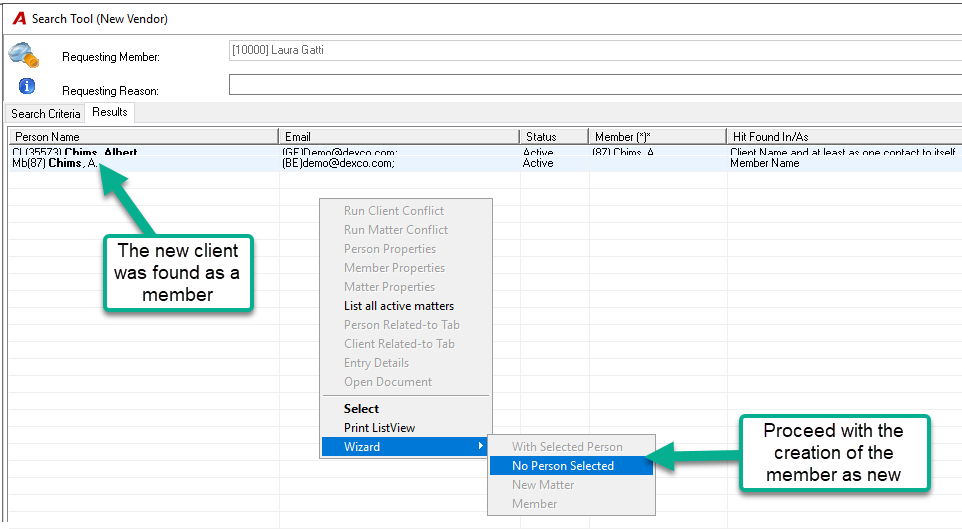
Task: Click the Requesting Member field with Laura Gatti
Action: pyautogui.click(x=595, y=50)
